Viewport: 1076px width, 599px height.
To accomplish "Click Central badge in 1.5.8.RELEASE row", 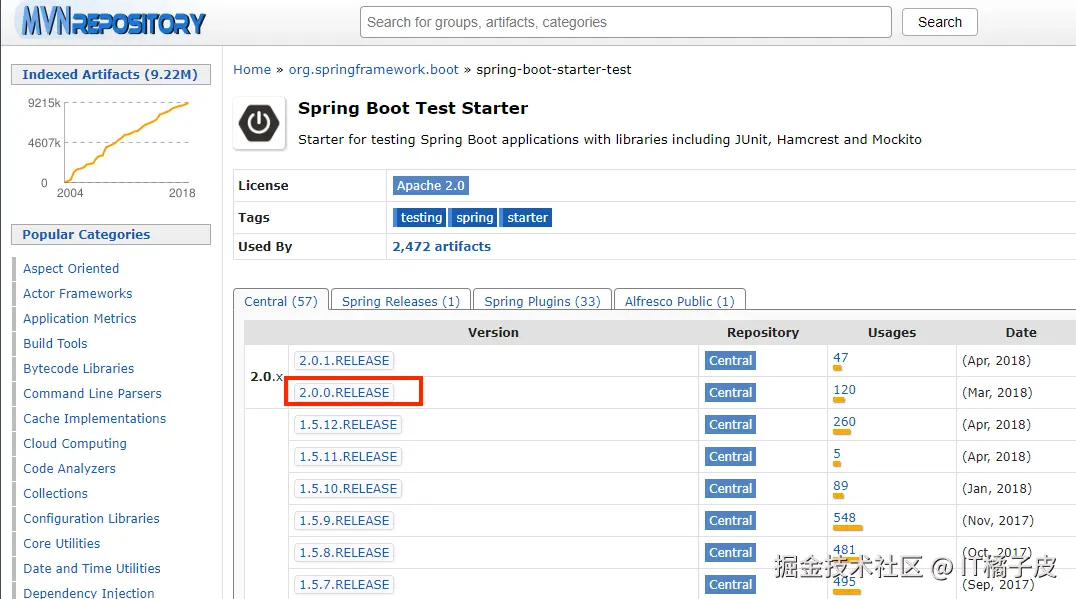I will [x=730, y=552].
